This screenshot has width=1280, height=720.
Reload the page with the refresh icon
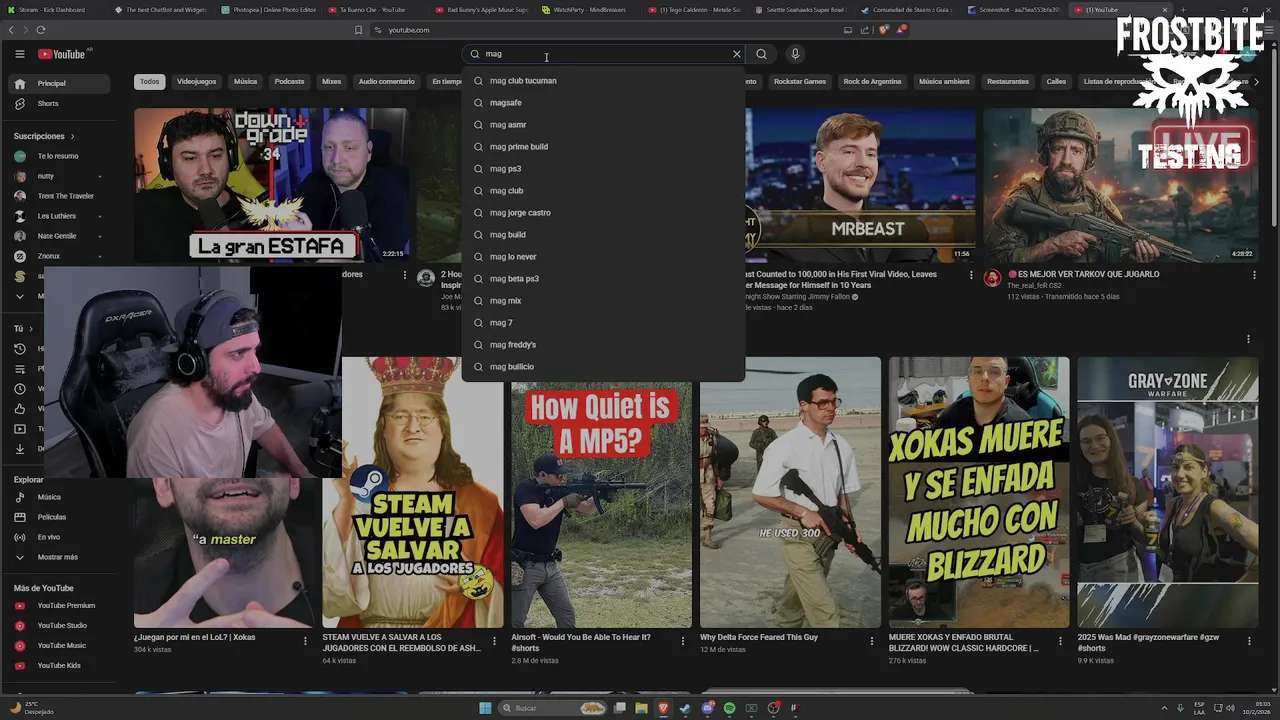point(41,30)
